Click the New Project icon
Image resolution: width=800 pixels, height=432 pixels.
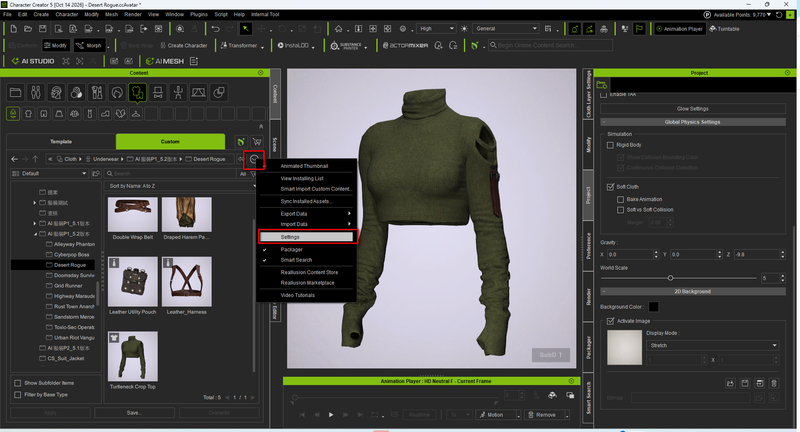tap(14, 29)
